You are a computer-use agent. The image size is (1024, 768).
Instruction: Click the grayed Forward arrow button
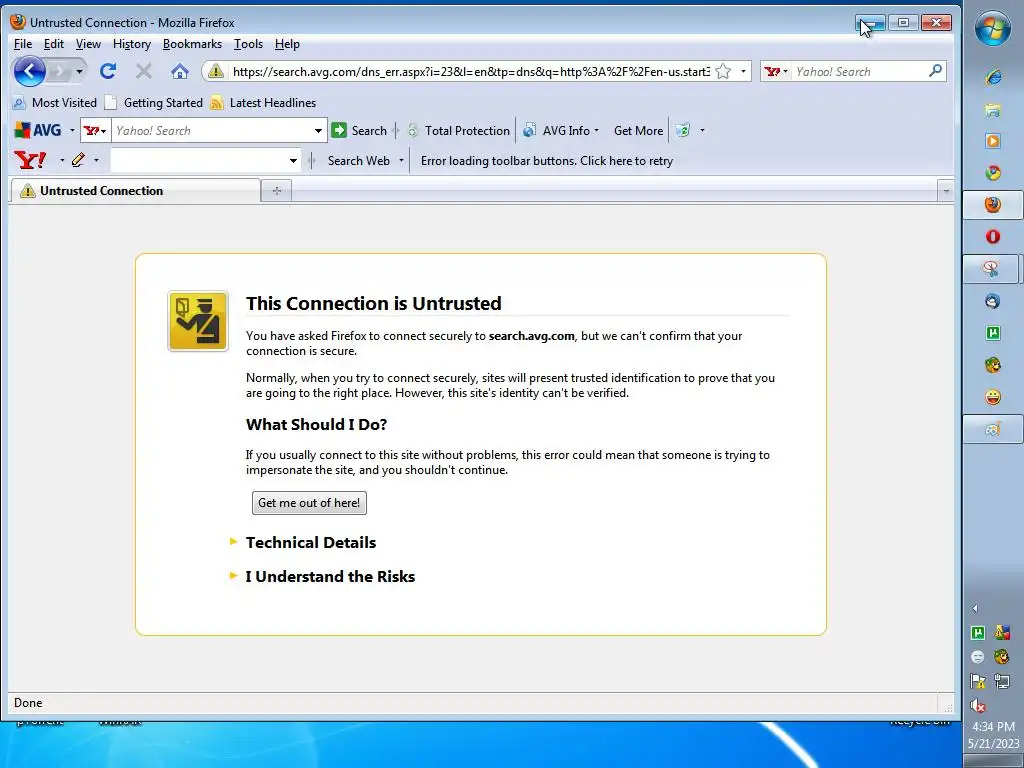click(59, 71)
